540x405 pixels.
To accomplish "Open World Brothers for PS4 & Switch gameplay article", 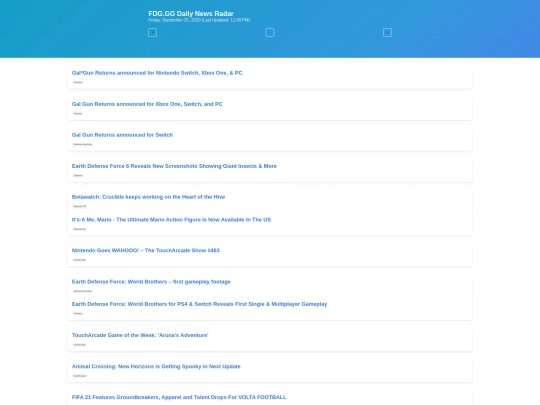I will (x=199, y=304).
